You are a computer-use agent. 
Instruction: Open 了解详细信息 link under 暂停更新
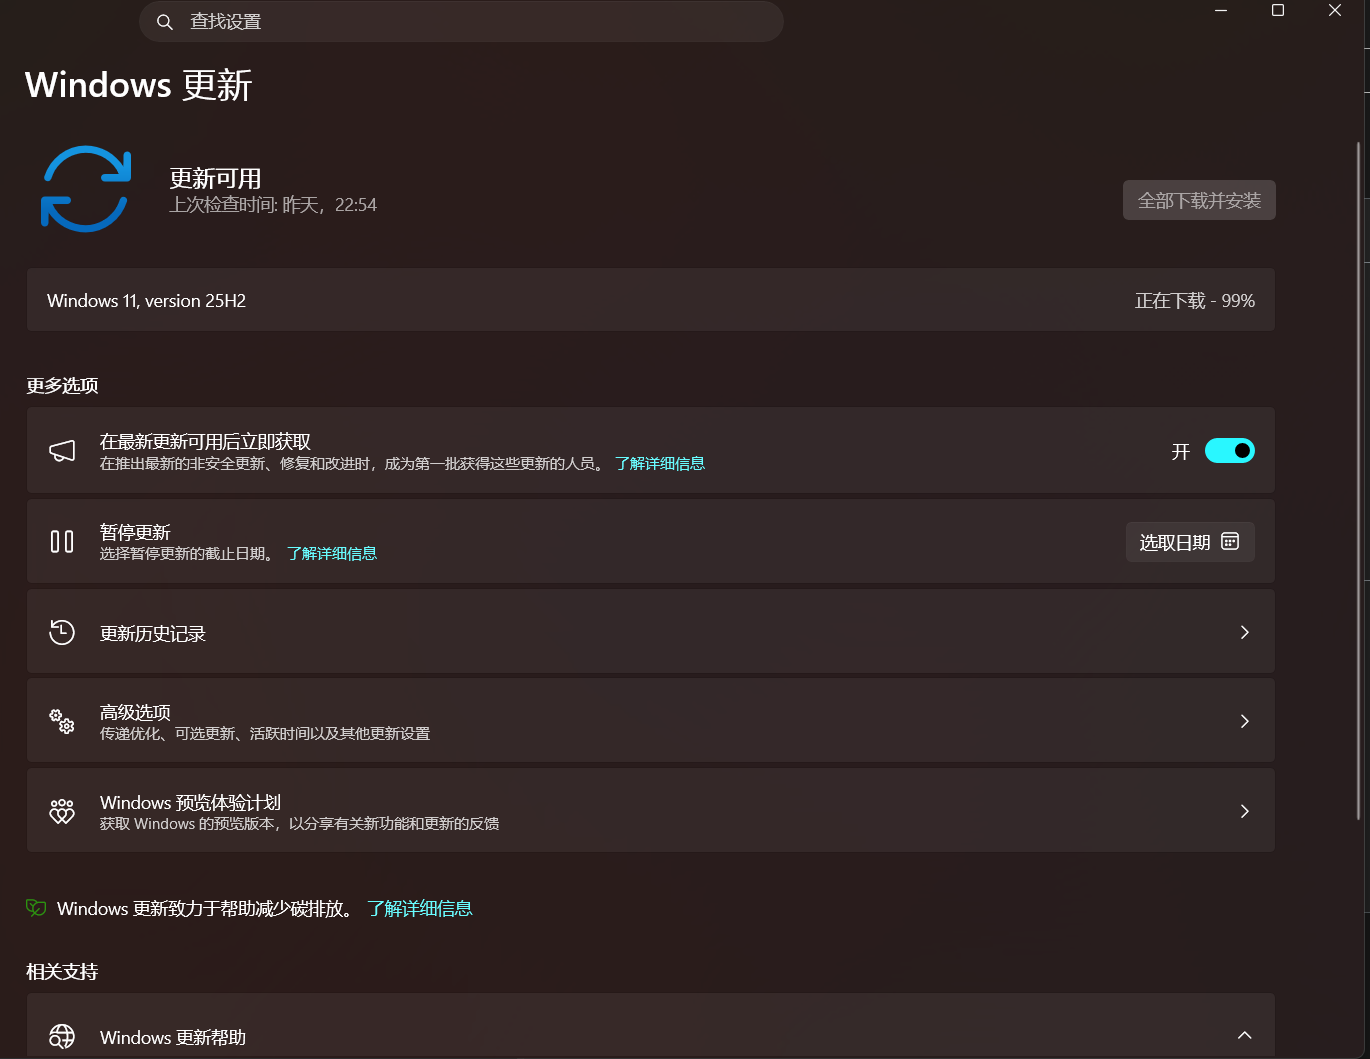click(332, 554)
